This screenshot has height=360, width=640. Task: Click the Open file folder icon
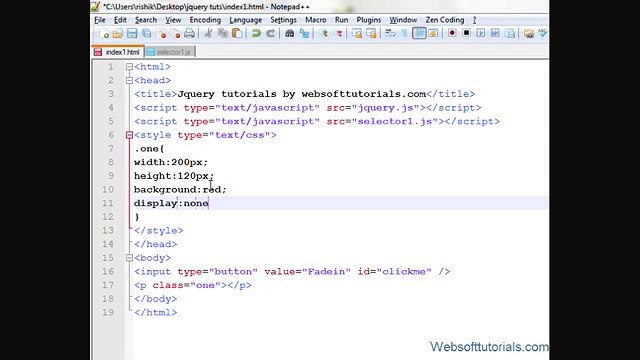(x=118, y=33)
